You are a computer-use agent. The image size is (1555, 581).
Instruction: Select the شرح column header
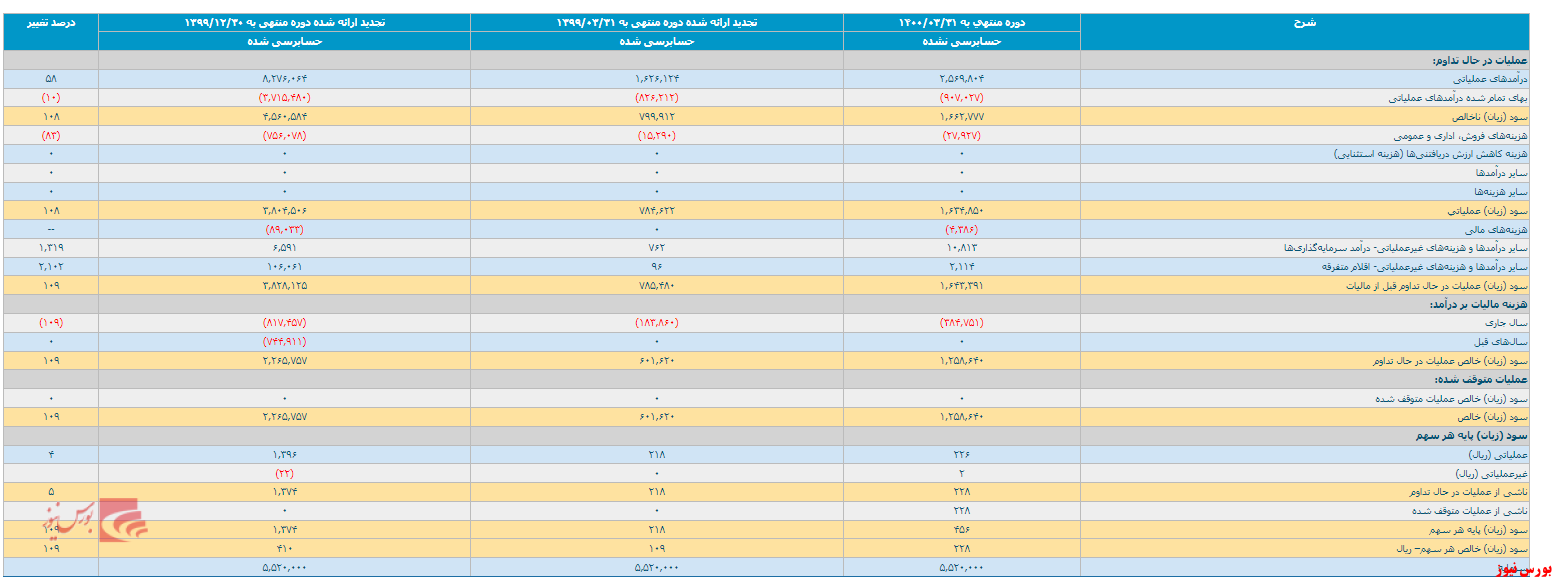pos(1304,22)
